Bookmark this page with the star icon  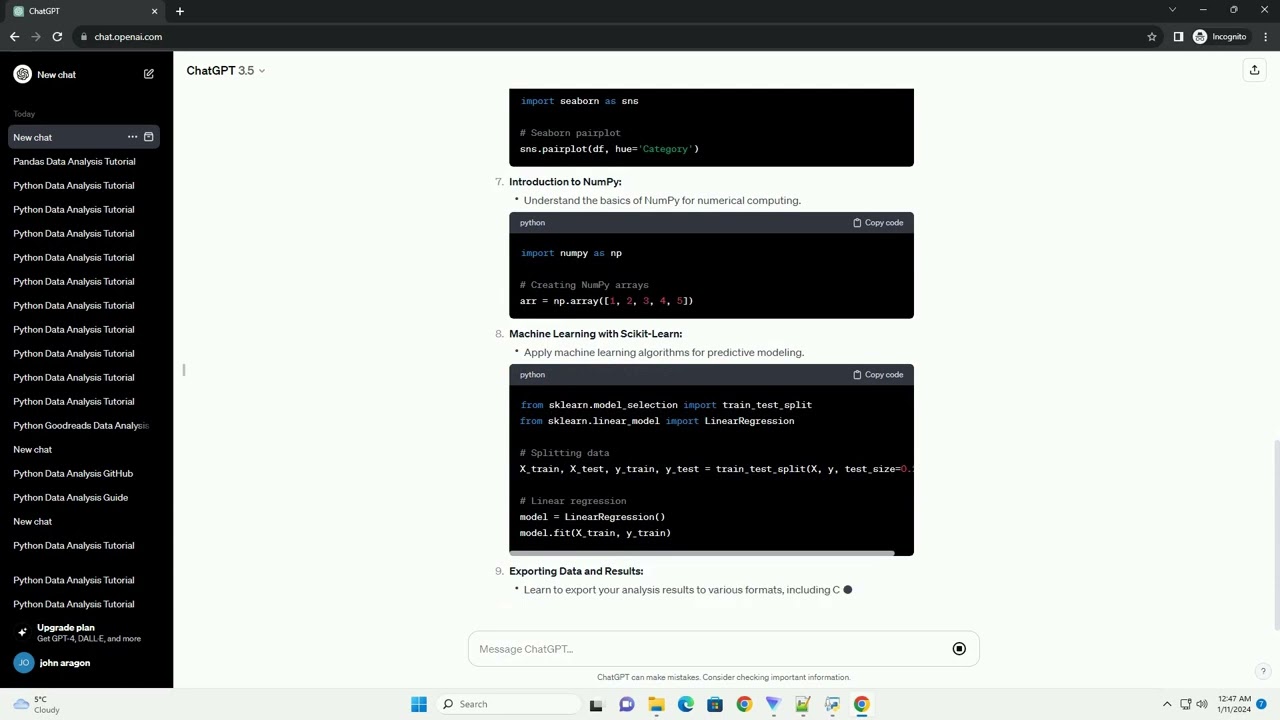click(x=1152, y=37)
